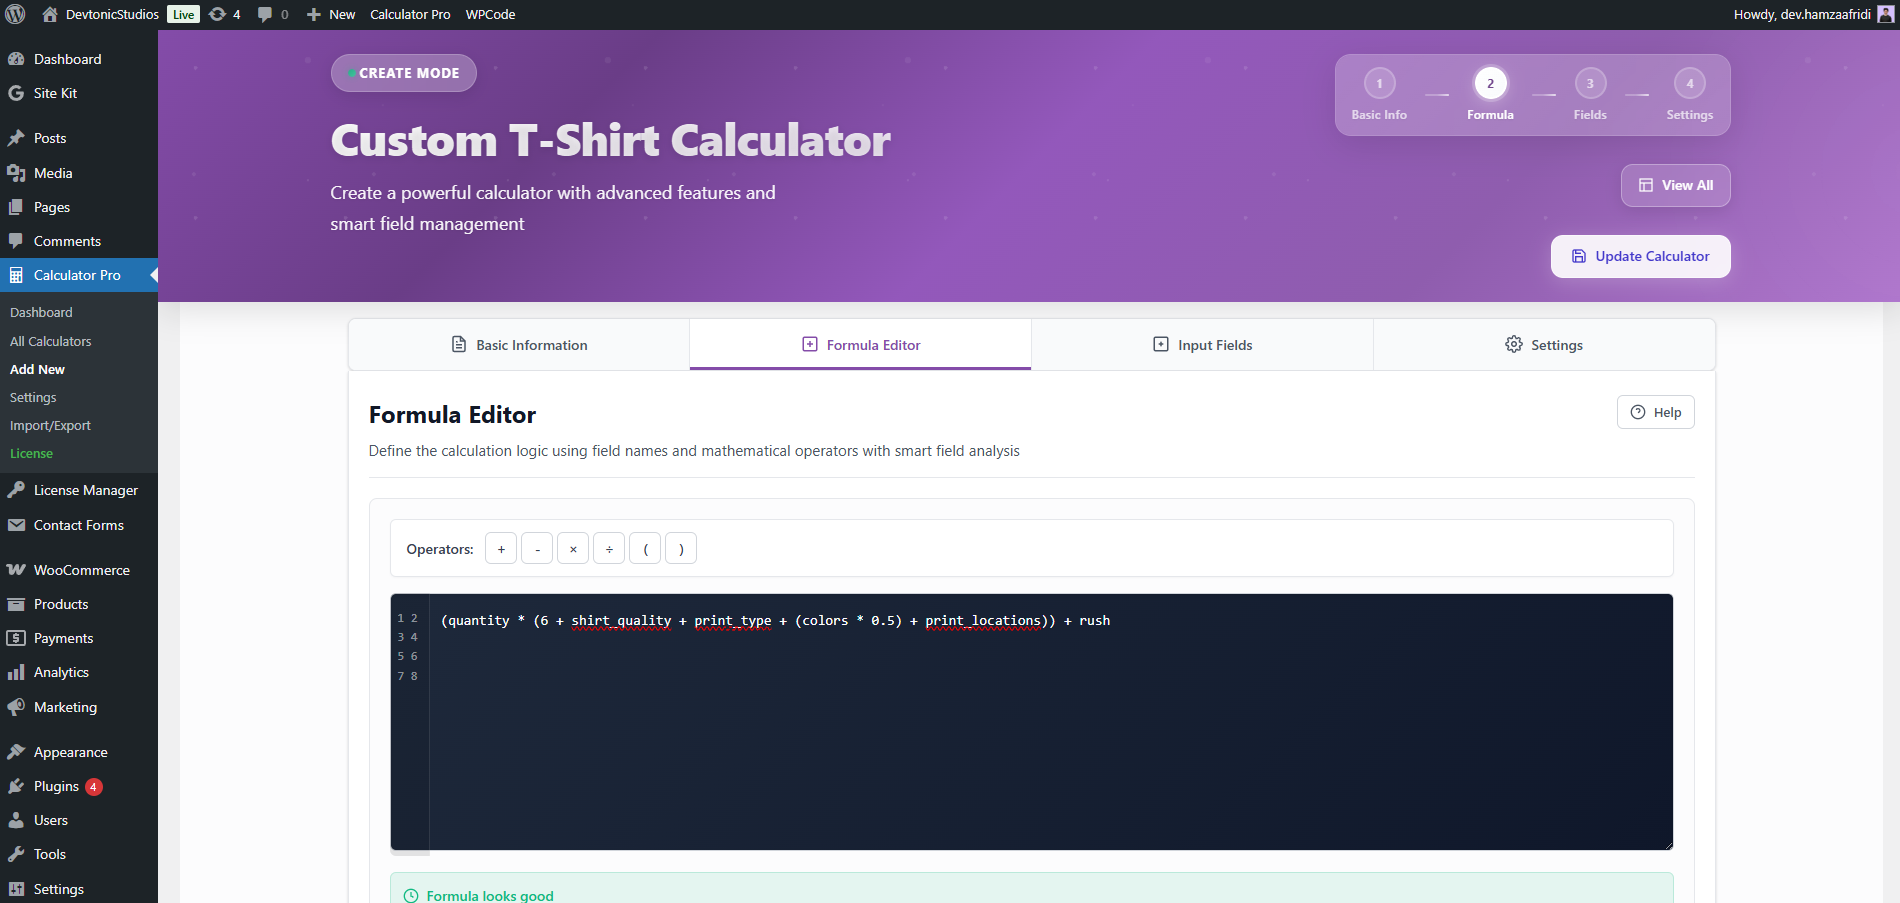
Task: Open the New item dropdown in admin bar
Action: [x=330, y=14]
